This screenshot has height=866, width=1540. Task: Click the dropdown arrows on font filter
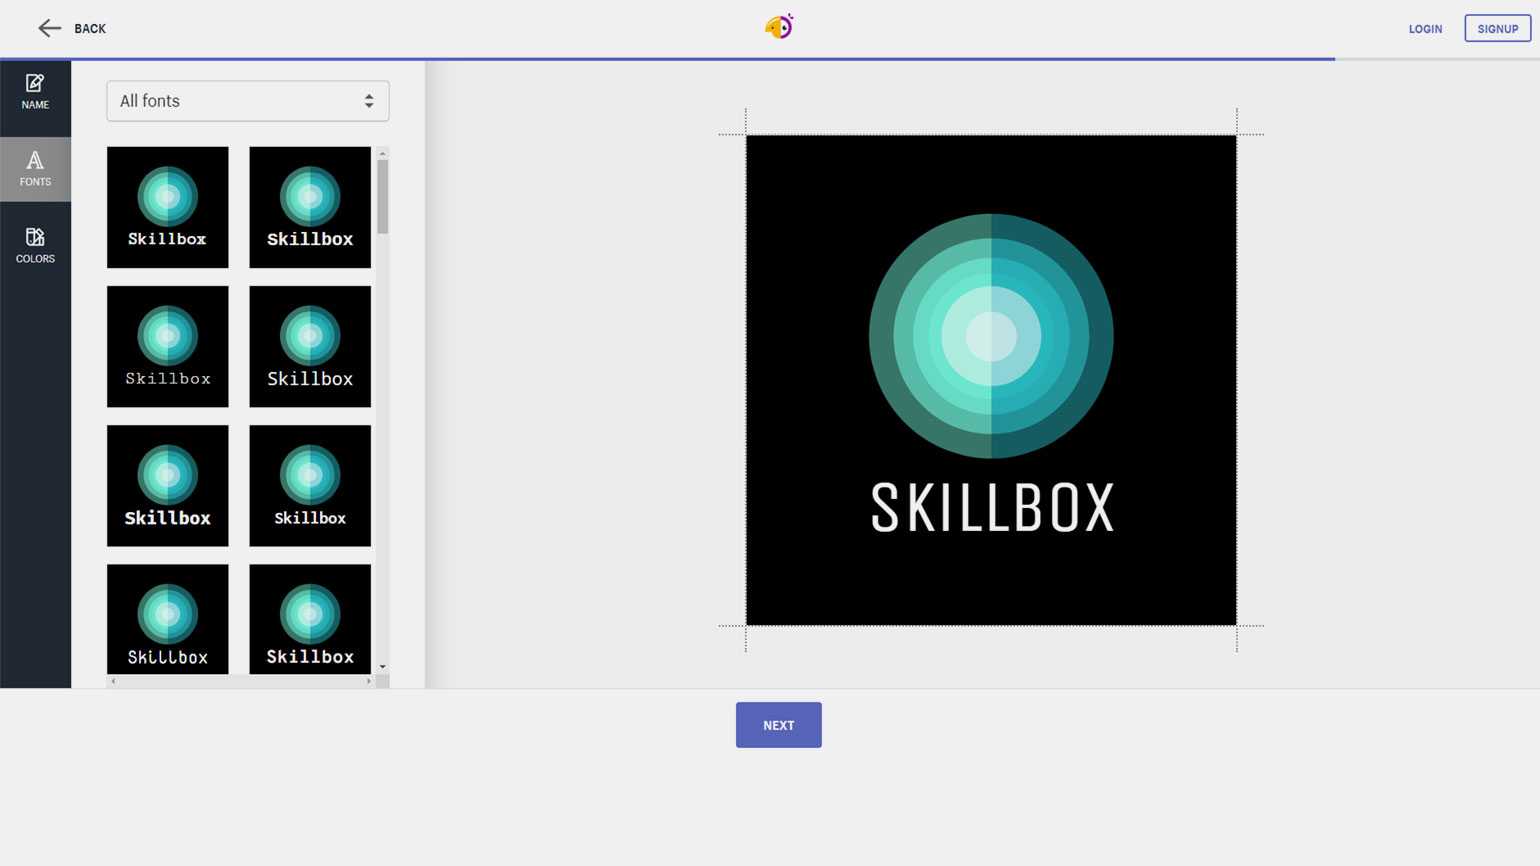tap(369, 101)
